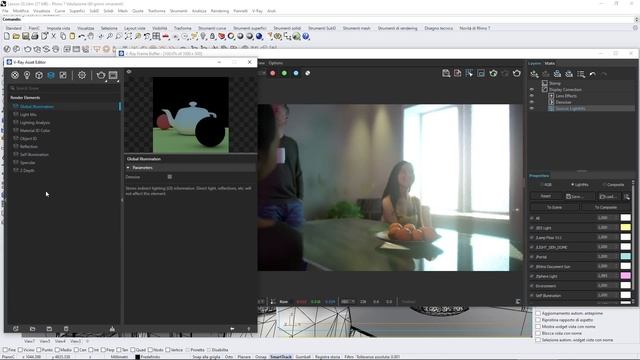Click Reset button in LightMix properties
The image size is (640, 360).
546,196
